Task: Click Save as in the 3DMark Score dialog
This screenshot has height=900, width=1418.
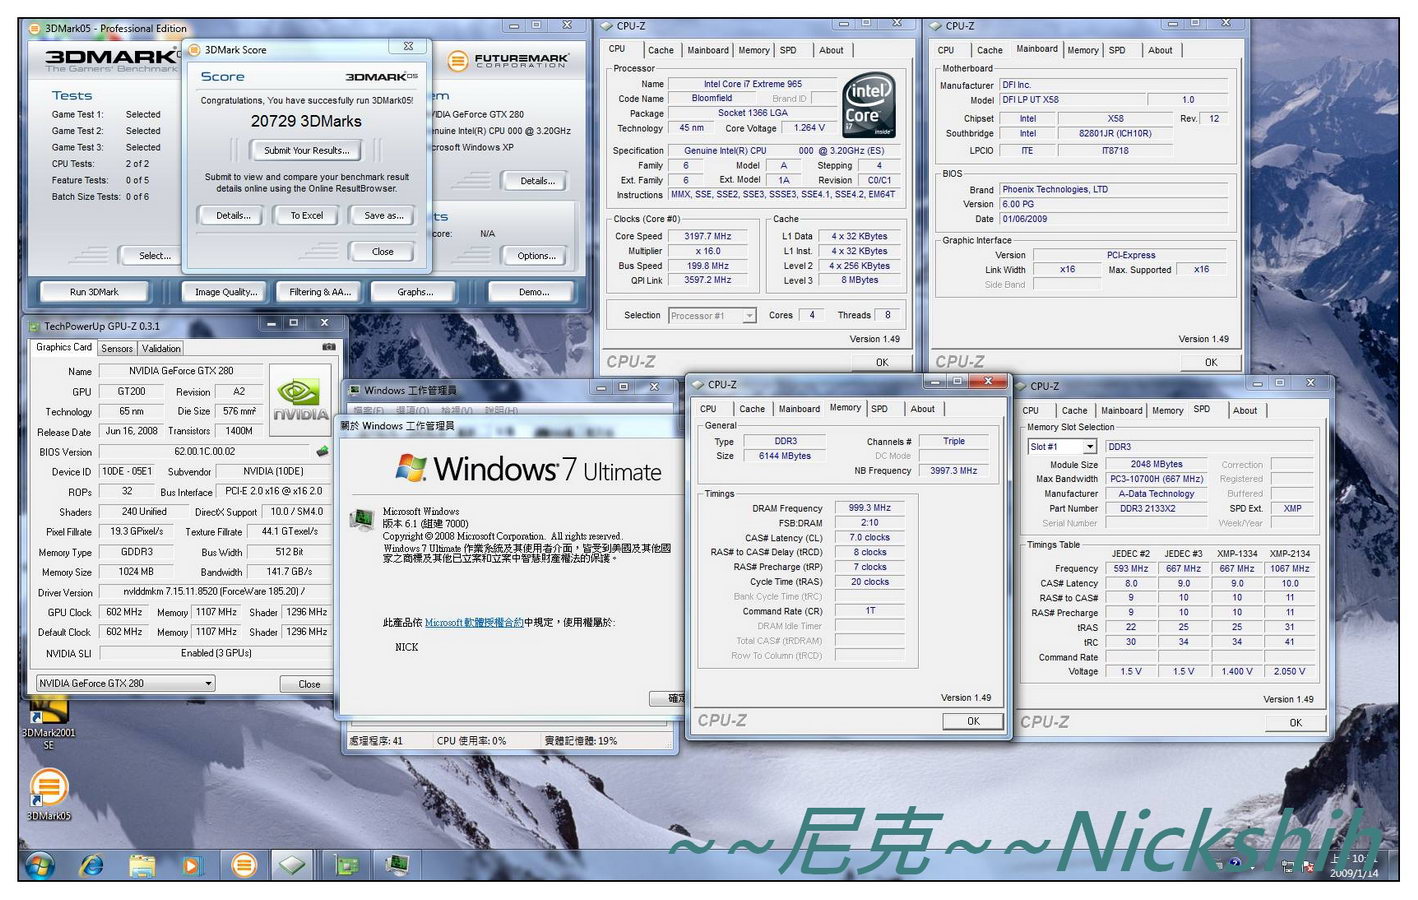Action: [x=384, y=216]
